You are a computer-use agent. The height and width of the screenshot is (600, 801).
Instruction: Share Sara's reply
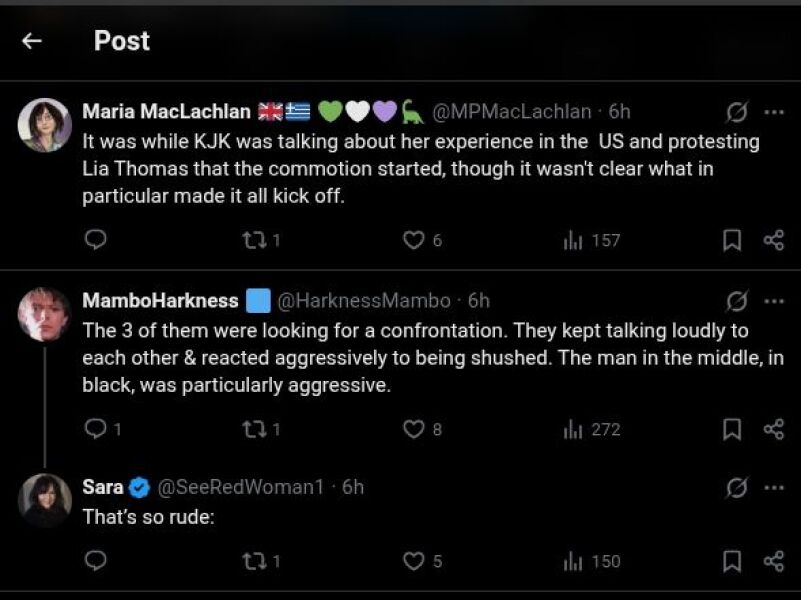tap(771, 561)
